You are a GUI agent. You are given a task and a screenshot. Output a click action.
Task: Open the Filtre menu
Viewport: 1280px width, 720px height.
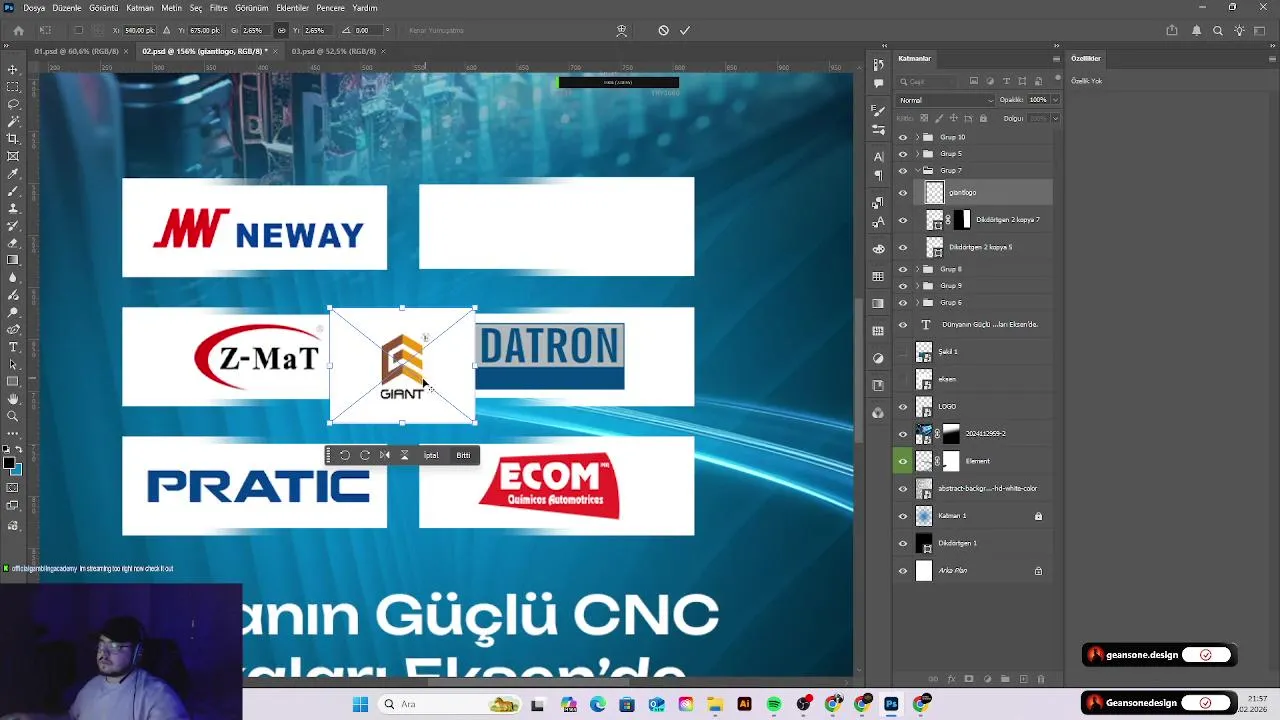218,8
